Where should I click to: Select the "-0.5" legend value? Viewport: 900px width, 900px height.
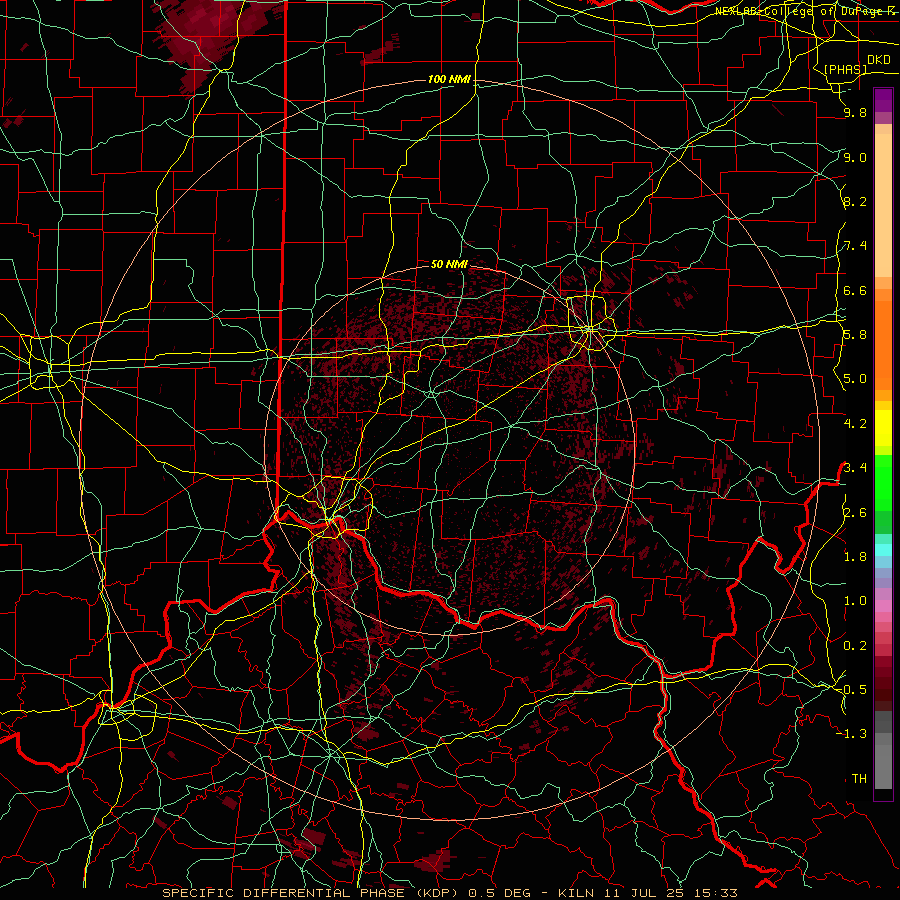[x=852, y=690]
